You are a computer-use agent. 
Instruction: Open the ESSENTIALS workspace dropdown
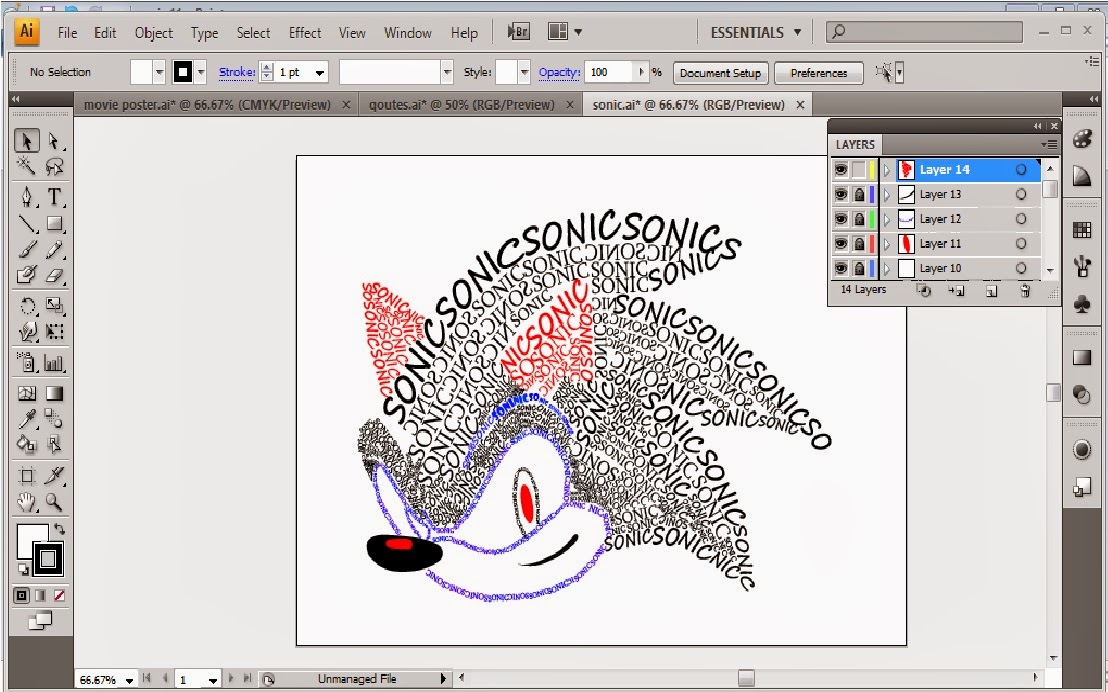pyautogui.click(x=756, y=33)
